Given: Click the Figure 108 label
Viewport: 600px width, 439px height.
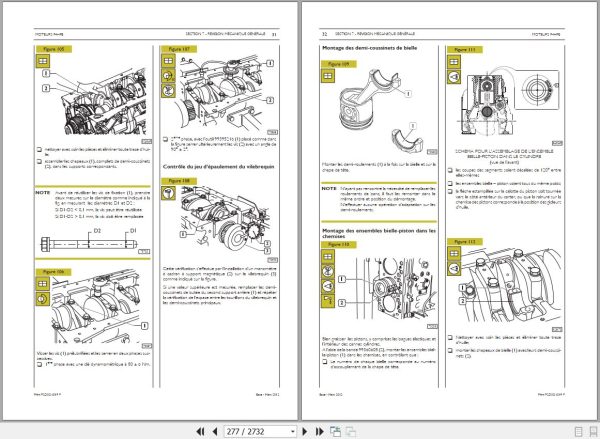Looking at the screenshot, I should (x=179, y=181).
